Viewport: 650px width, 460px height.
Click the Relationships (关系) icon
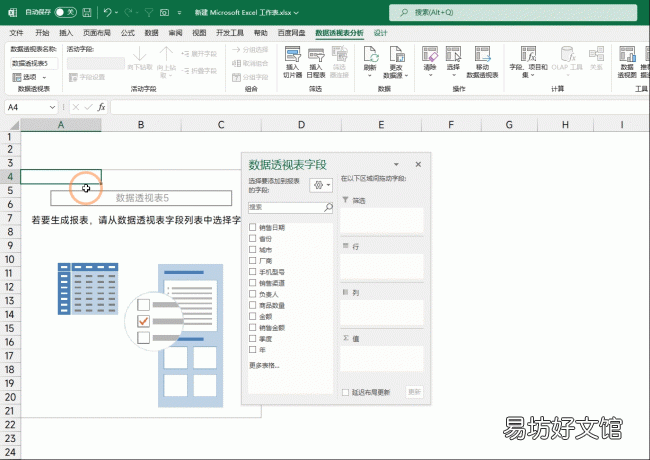point(596,54)
